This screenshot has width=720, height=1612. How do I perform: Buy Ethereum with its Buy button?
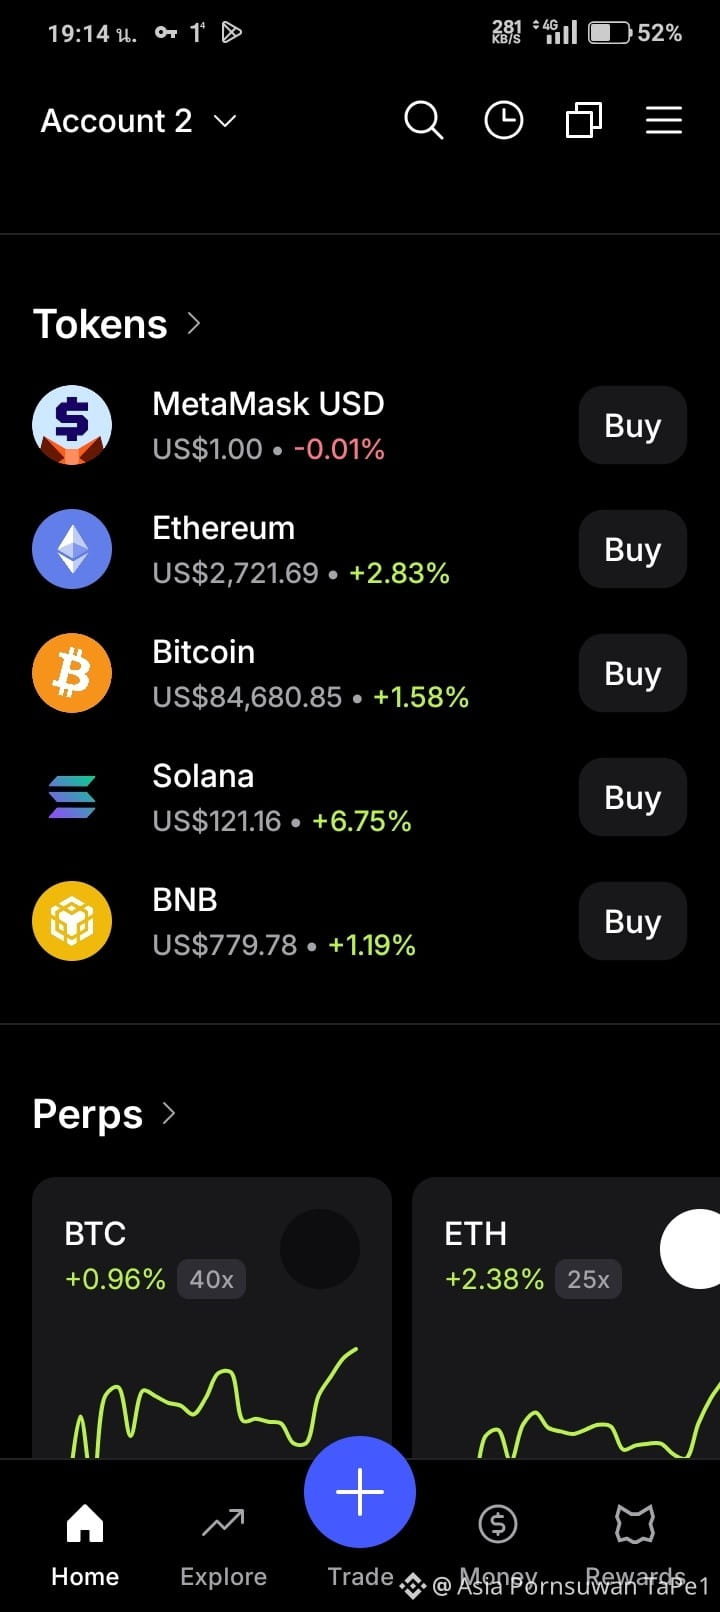click(633, 549)
